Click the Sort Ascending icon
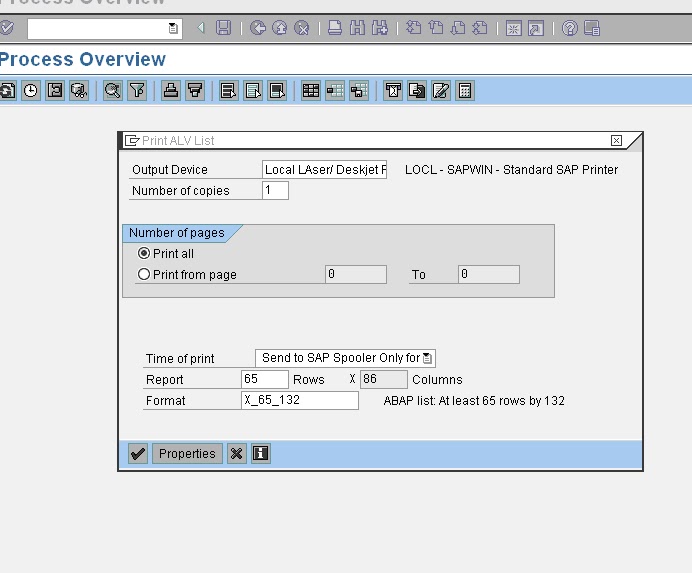The width and height of the screenshot is (692, 573). click(171, 90)
